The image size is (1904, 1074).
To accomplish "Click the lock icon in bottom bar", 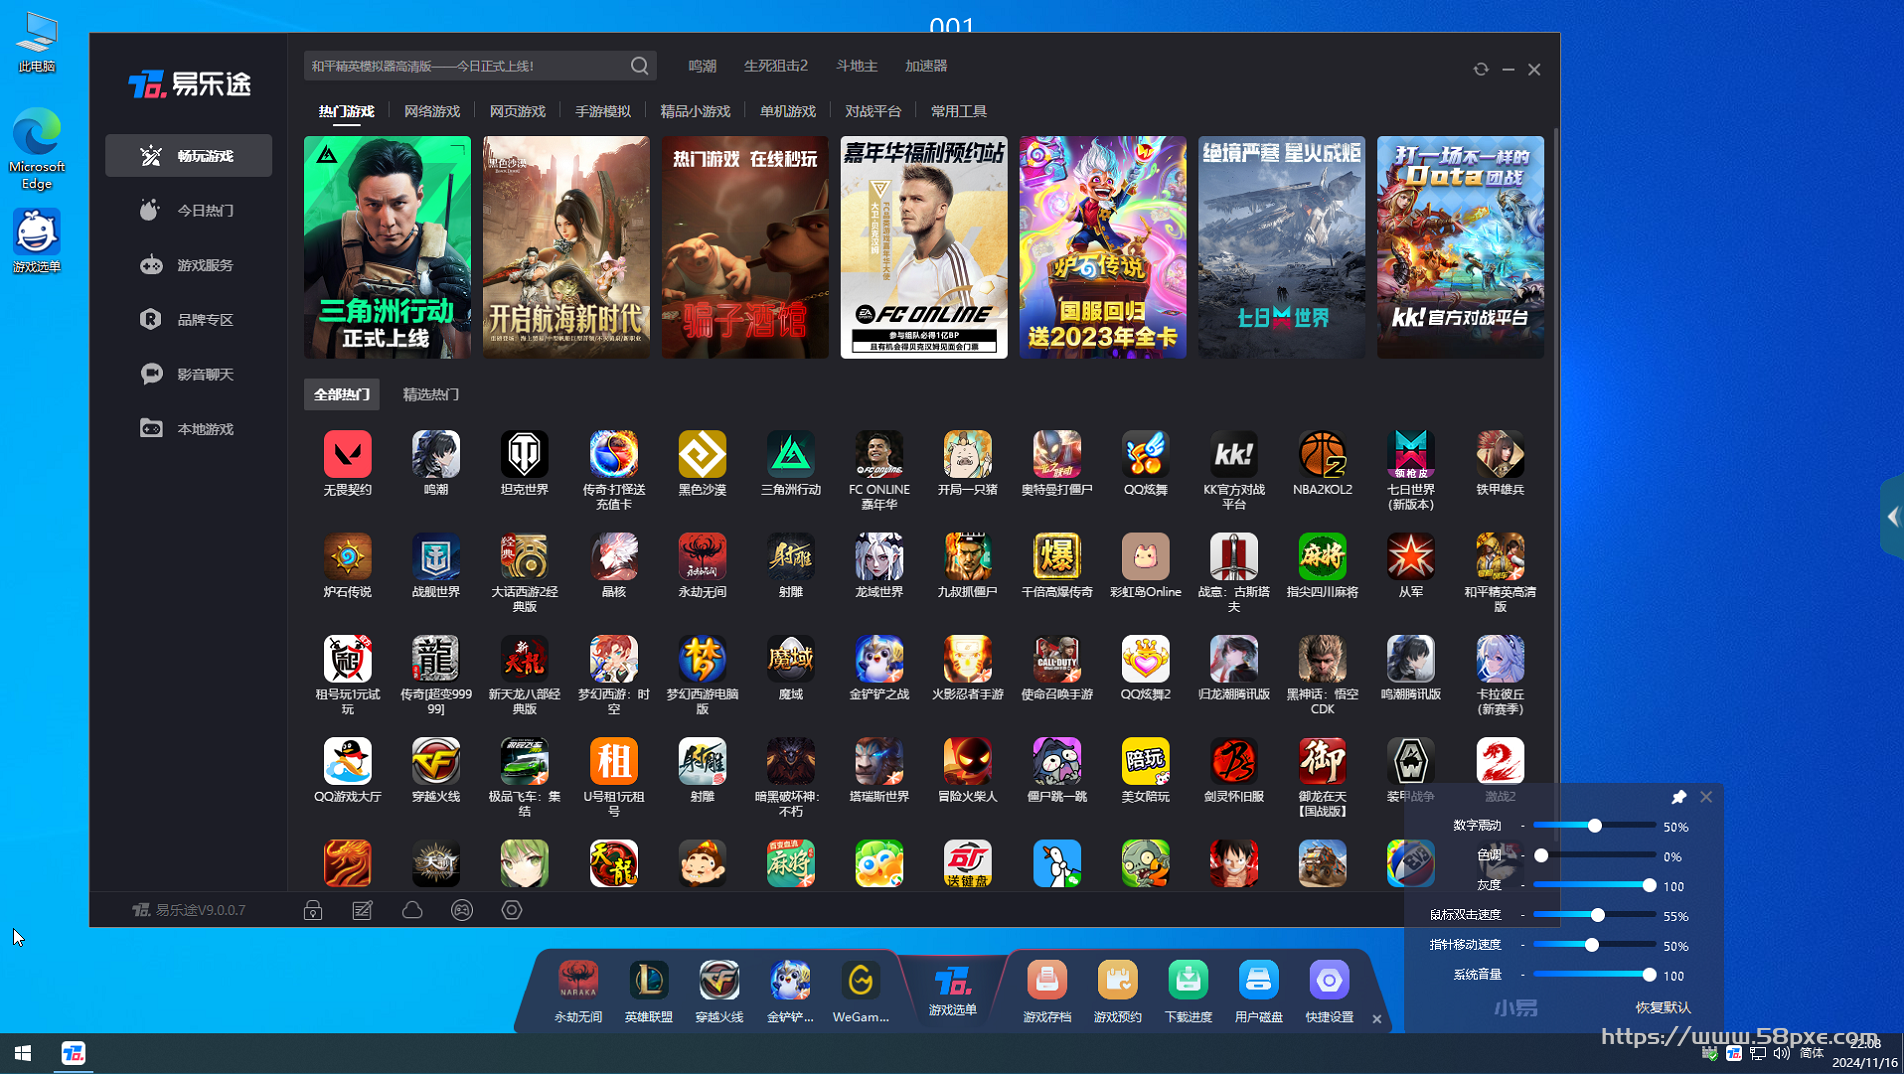I will (313, 910).
